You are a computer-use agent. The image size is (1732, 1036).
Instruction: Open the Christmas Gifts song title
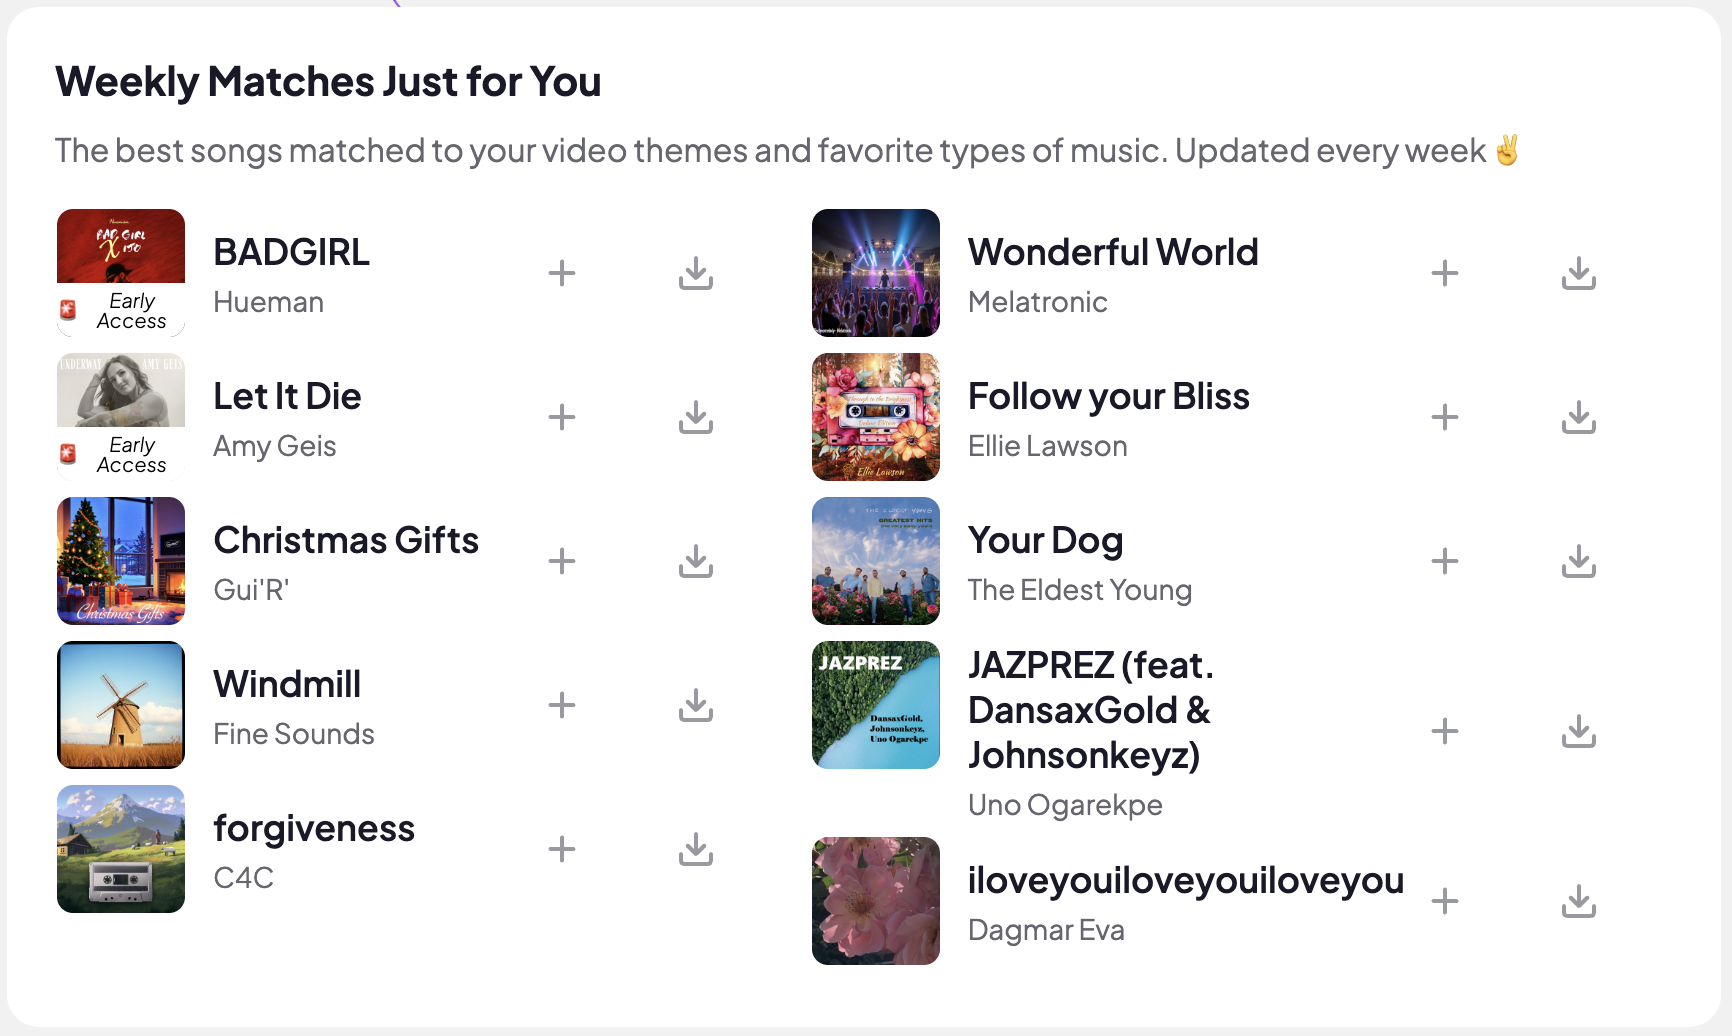tap(346, 541)
